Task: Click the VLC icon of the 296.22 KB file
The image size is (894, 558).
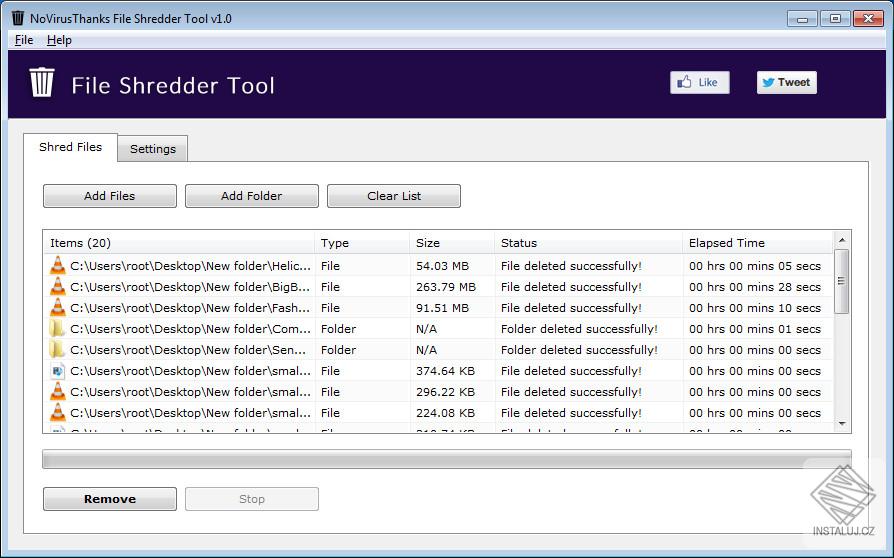Action: pos(58,392)
